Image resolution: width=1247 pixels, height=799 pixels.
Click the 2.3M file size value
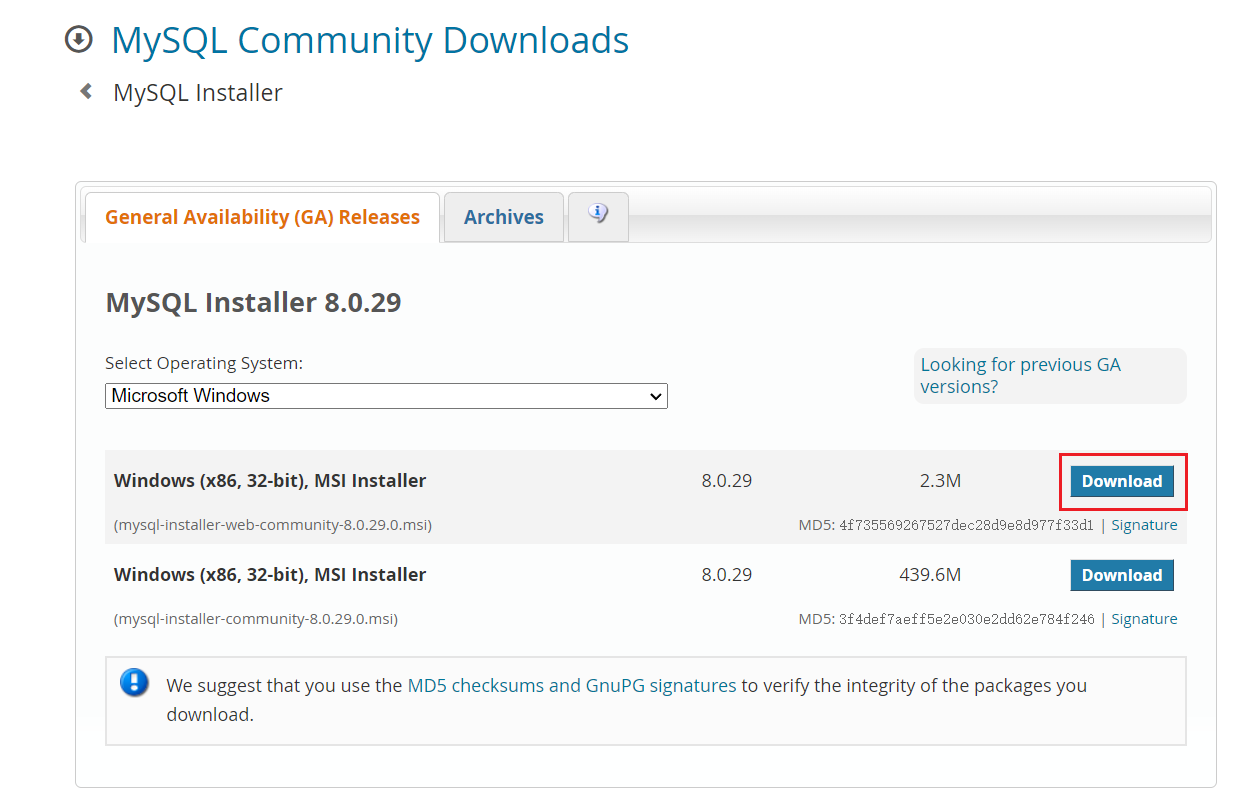pyautogui.click(x=940, y=481)
